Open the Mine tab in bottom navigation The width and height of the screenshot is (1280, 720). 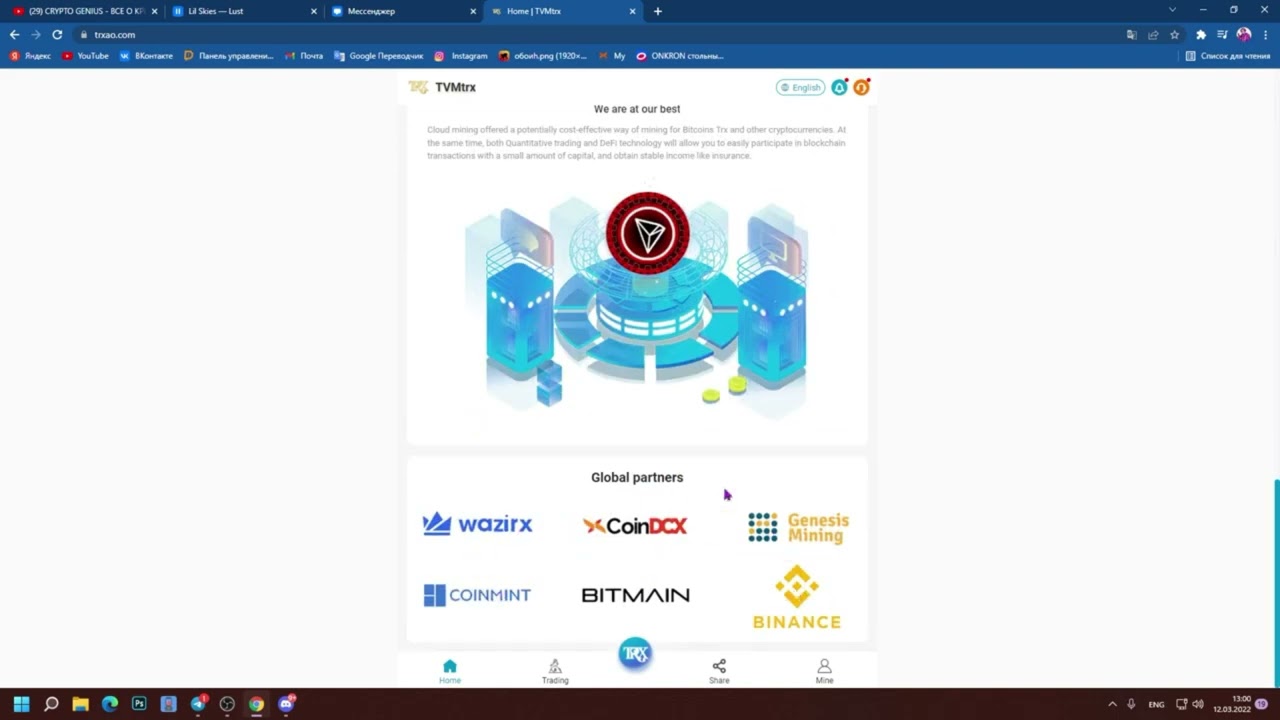(824, 671)
